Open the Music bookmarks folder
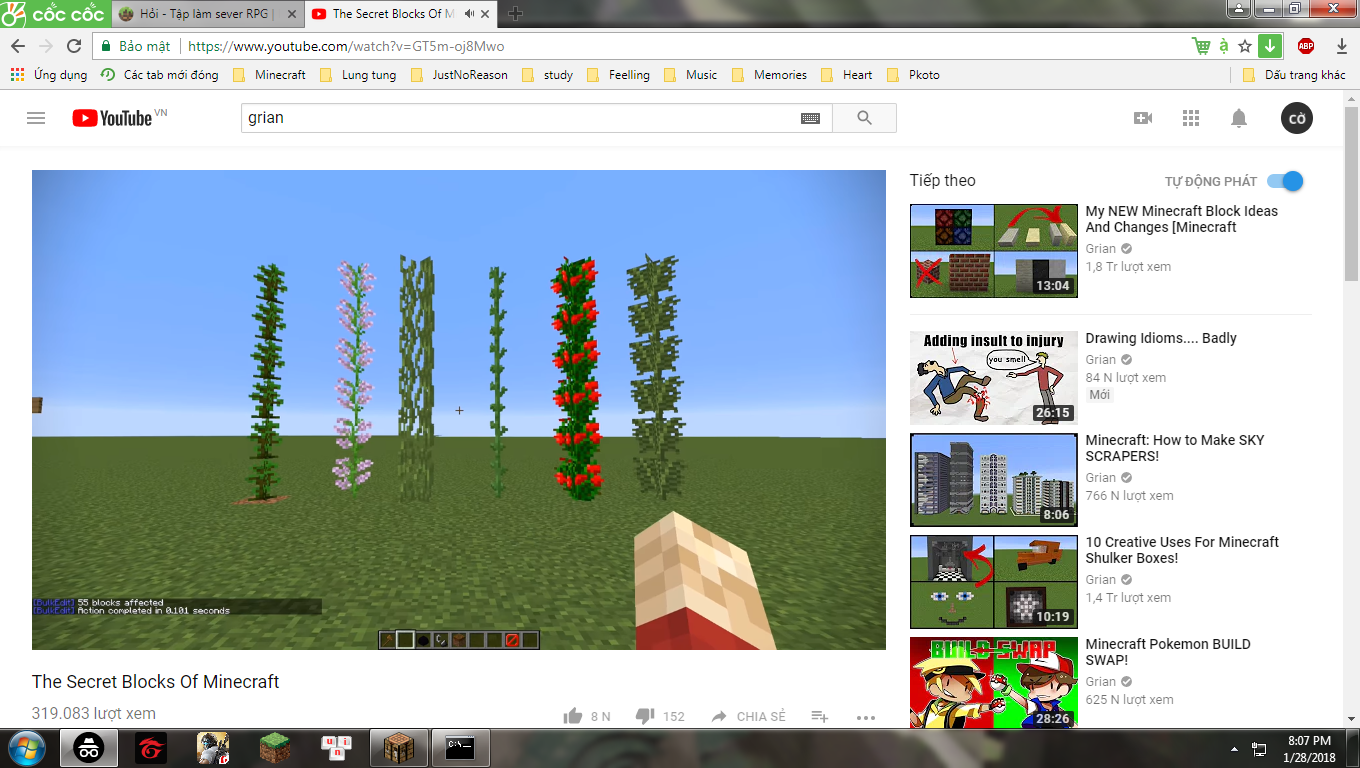Image resolution: width=1360 pixels, height=768 pixels. pos(690,75)
